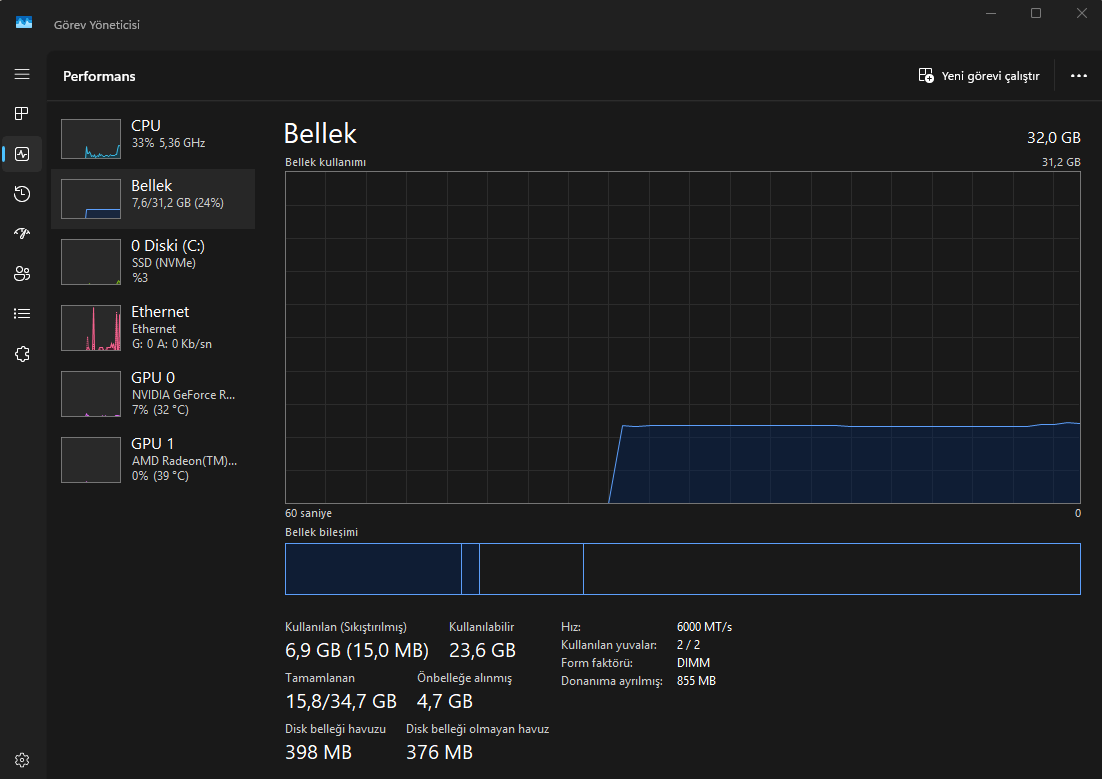Click the 31,2 GB graph scale label
Viewport: 1102px width, 779px height.
(x=1061, y=162)
